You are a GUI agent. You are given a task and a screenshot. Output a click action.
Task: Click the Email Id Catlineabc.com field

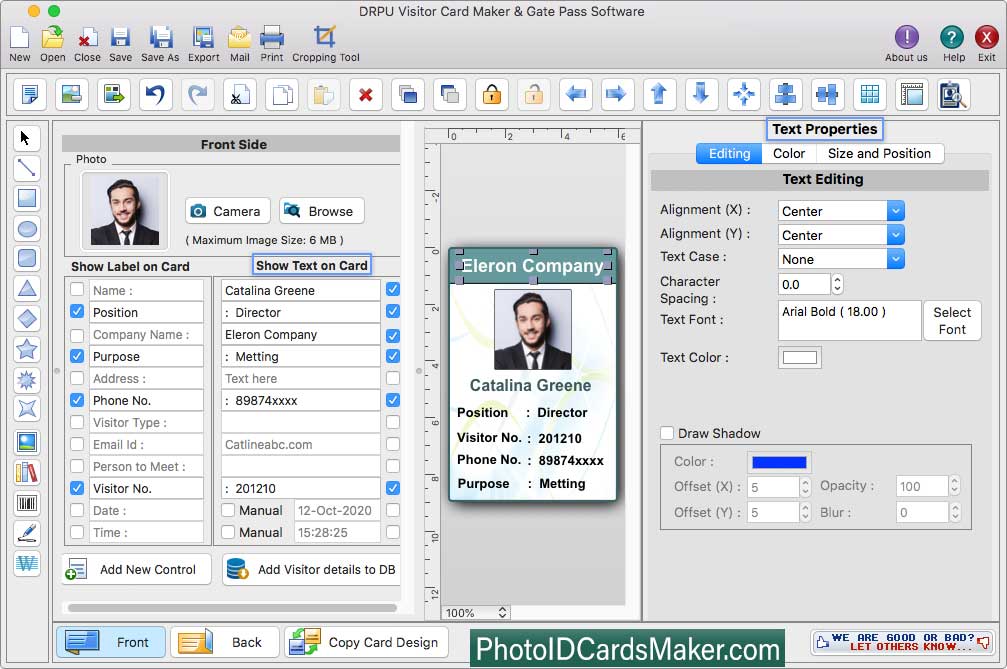tap(301, 444)
